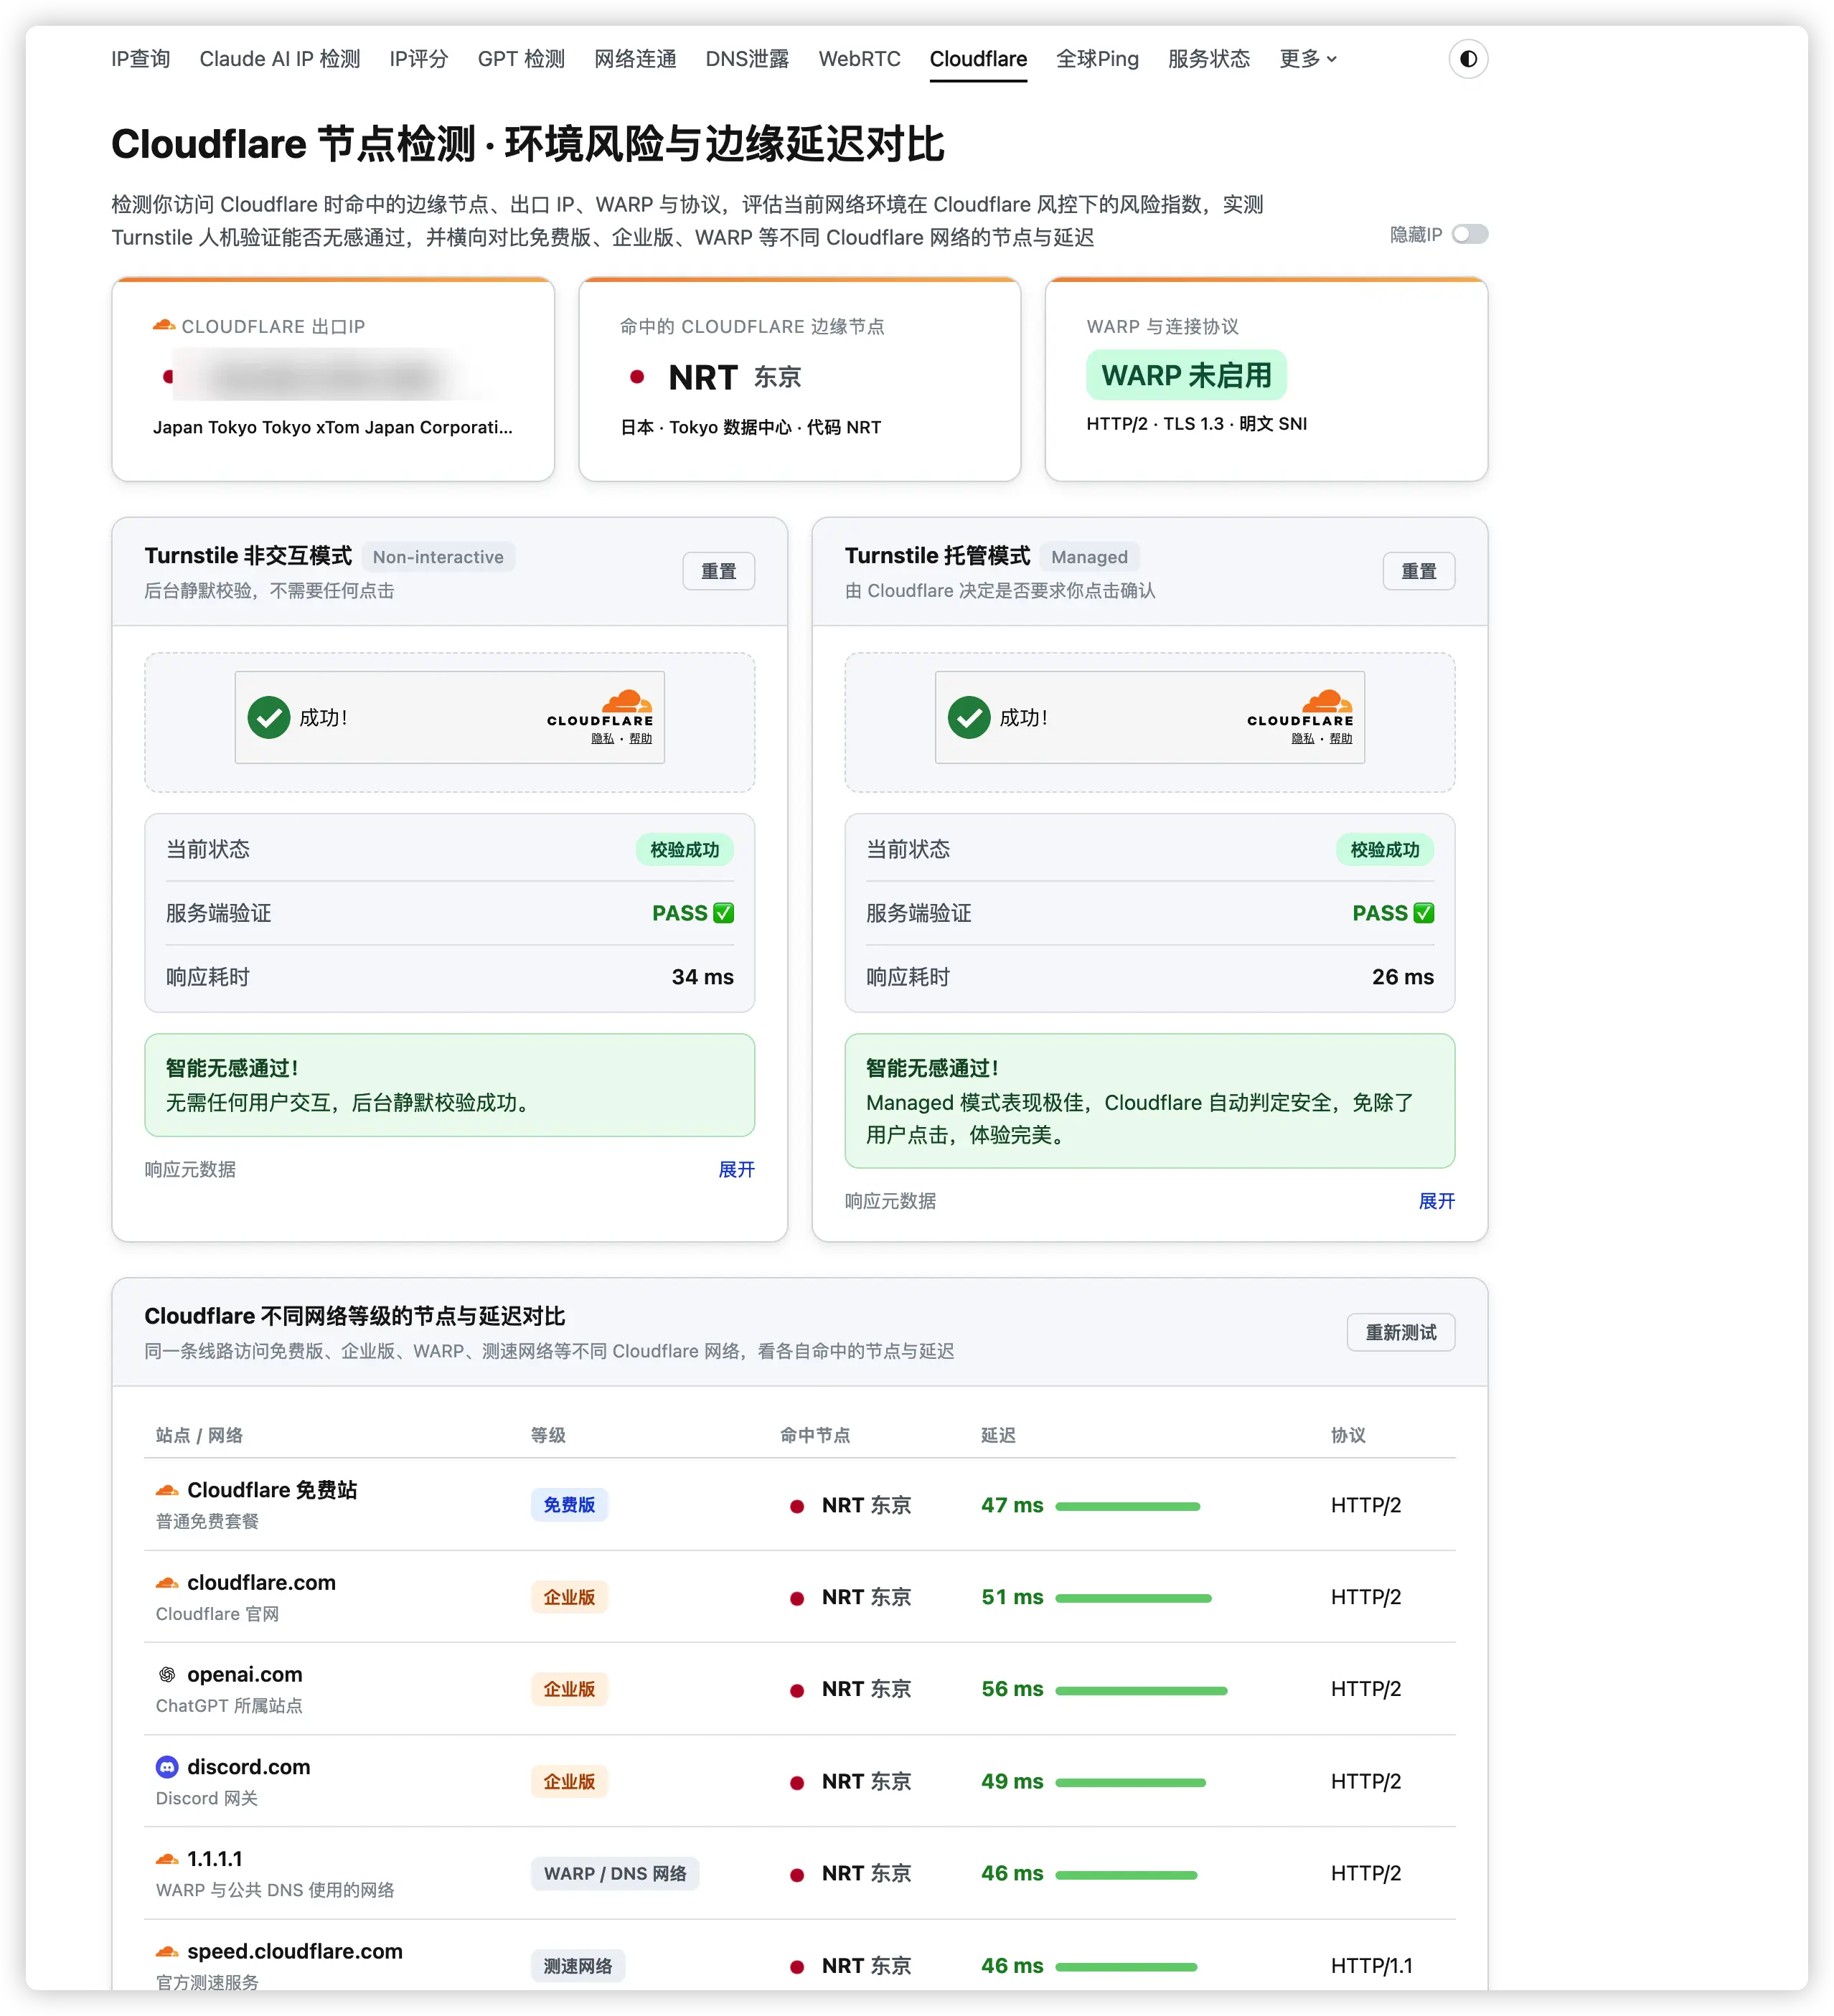1834x2016 pixels.
Task: Click the red dot beside NRT 东京 heading
Action: tap(637, 377)
